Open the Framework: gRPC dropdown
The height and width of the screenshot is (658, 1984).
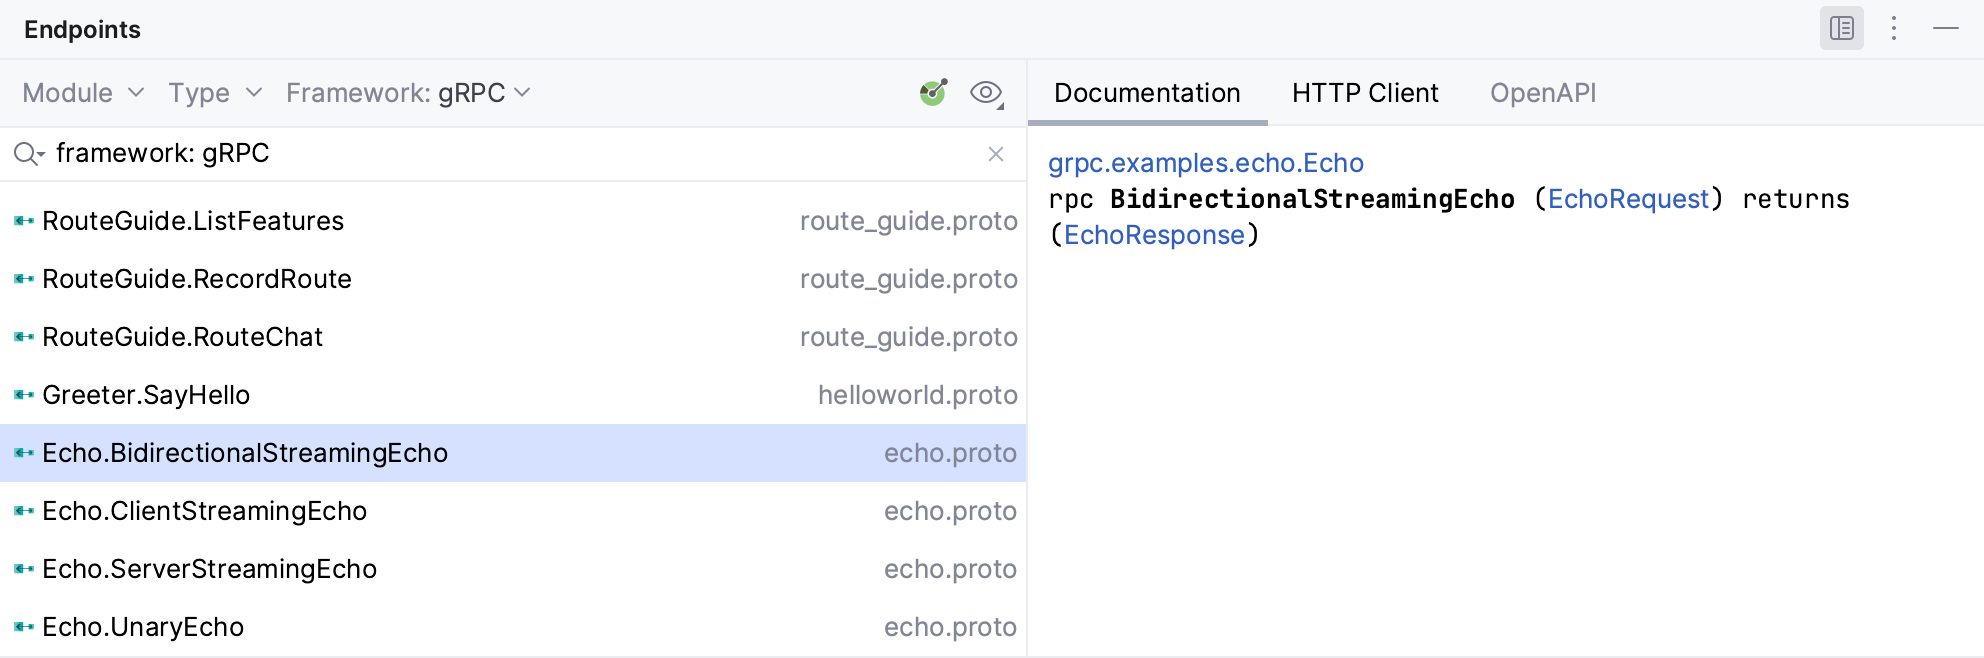pos(408,93)
